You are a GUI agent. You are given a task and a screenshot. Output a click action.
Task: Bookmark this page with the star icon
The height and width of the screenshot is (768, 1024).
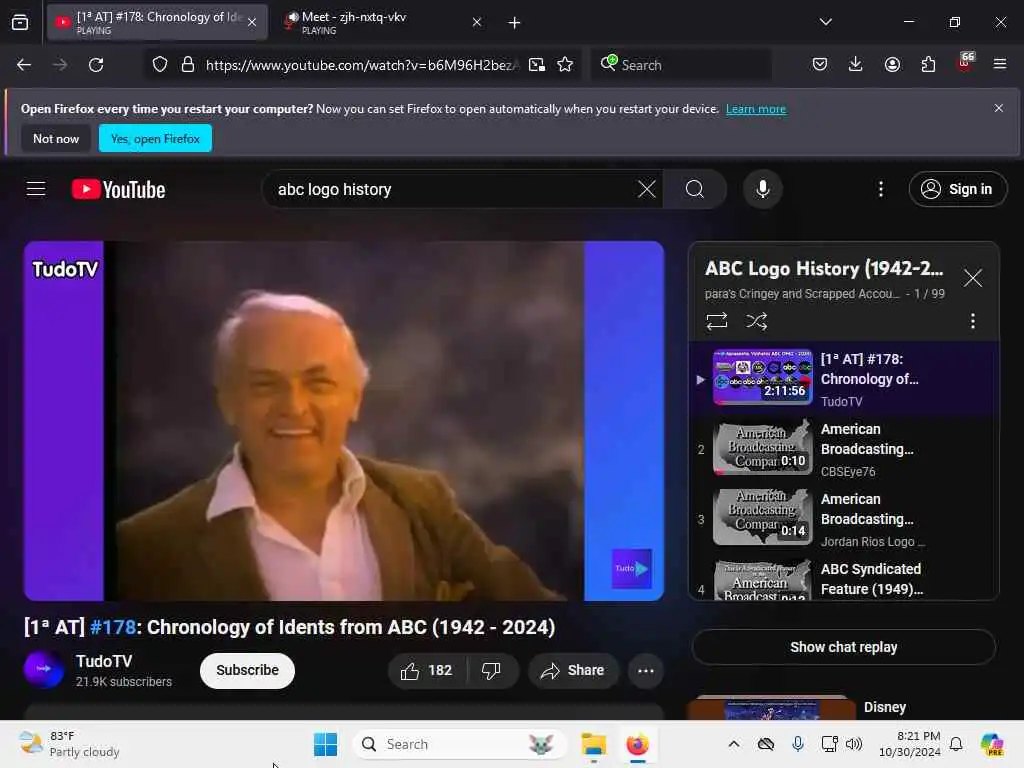pos(566,65)
